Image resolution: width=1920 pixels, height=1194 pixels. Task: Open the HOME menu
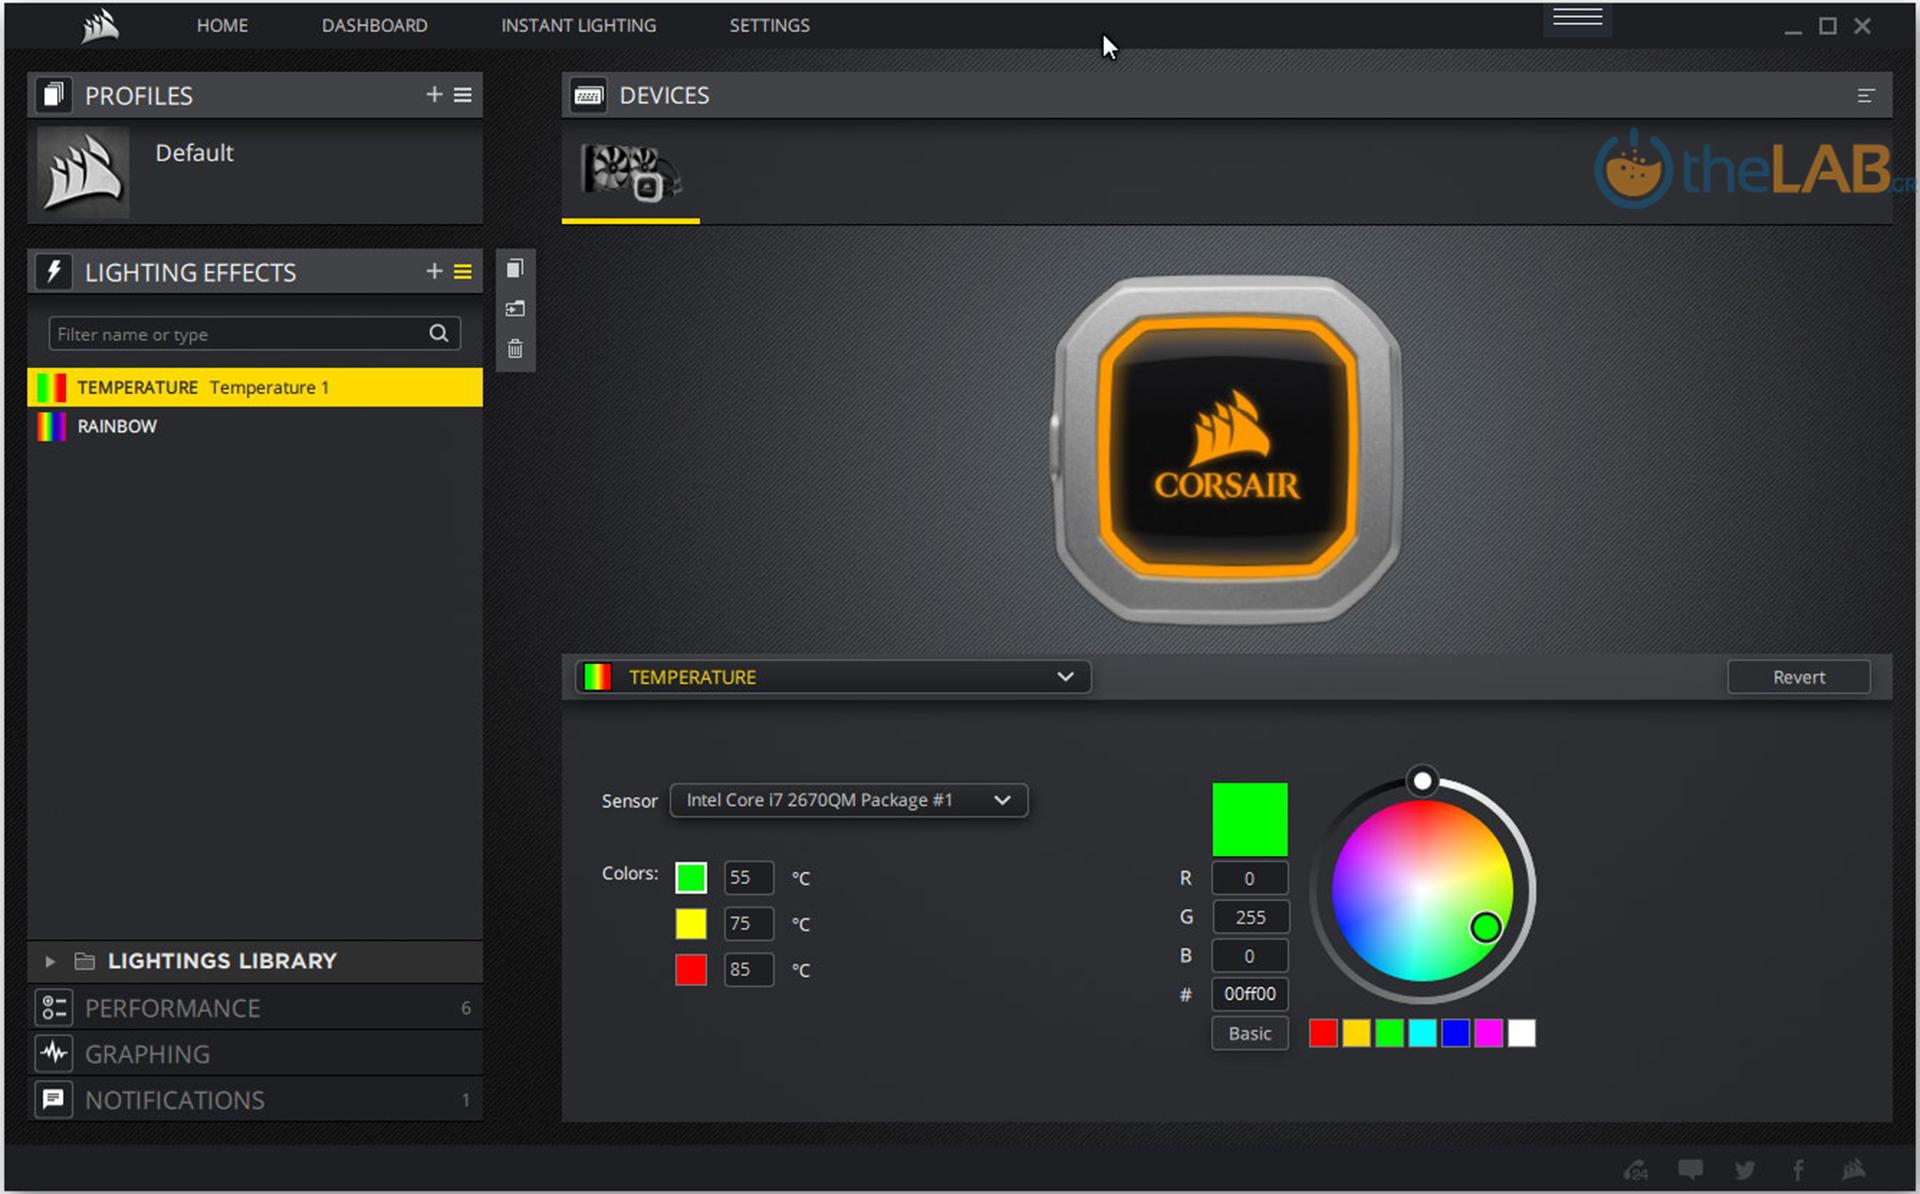point(222,26)
